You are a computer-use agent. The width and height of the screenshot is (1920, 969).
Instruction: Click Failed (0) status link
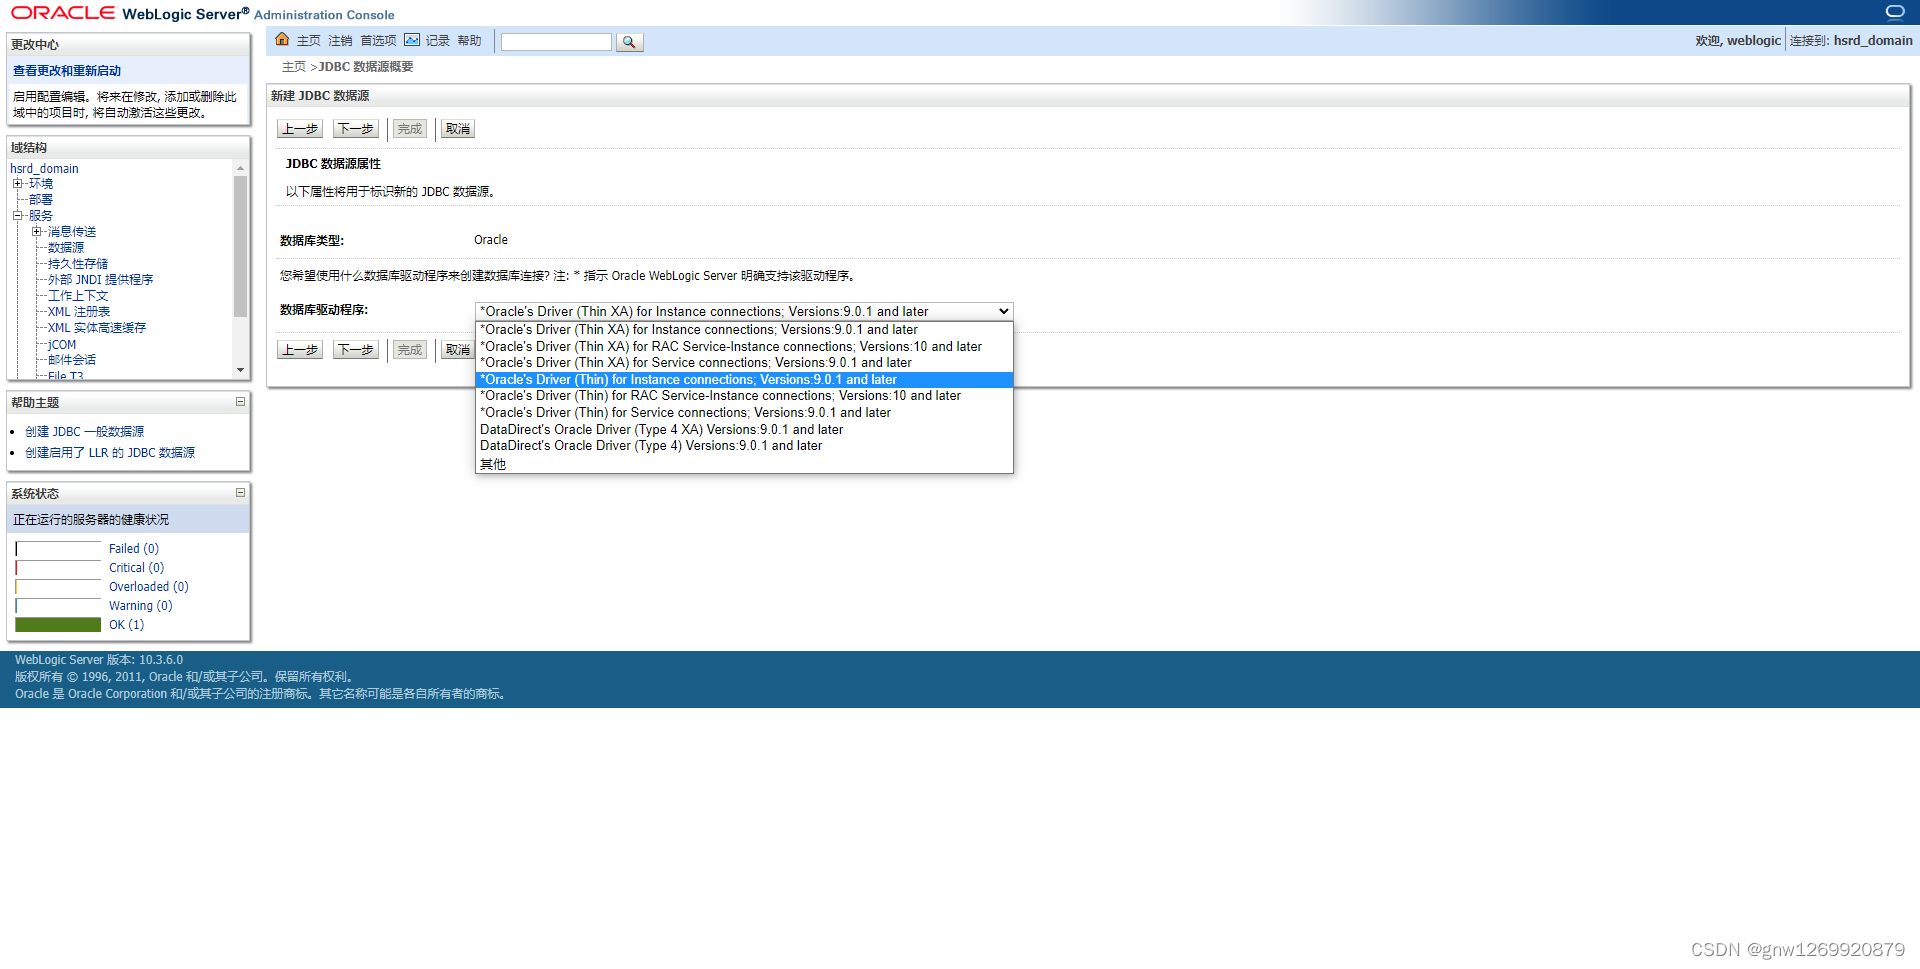click(x=134, y=549)
